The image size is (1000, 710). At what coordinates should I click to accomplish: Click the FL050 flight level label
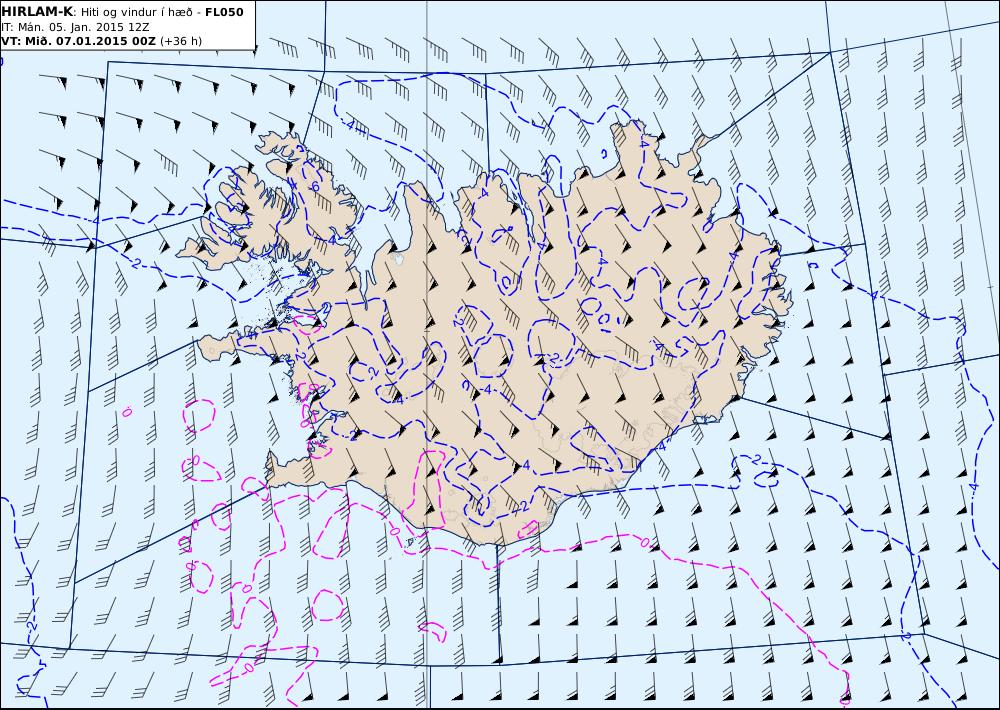(224, 12)
